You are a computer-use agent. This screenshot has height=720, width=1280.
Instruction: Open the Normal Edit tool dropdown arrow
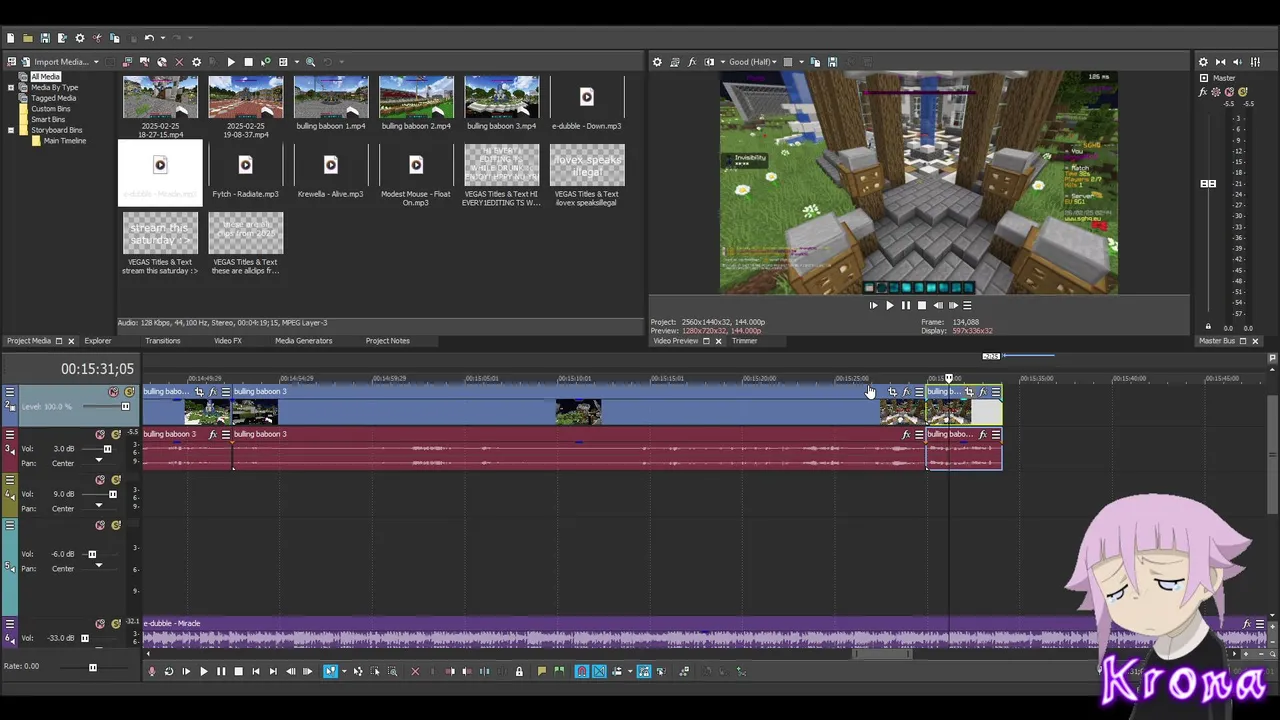[344, 672]
